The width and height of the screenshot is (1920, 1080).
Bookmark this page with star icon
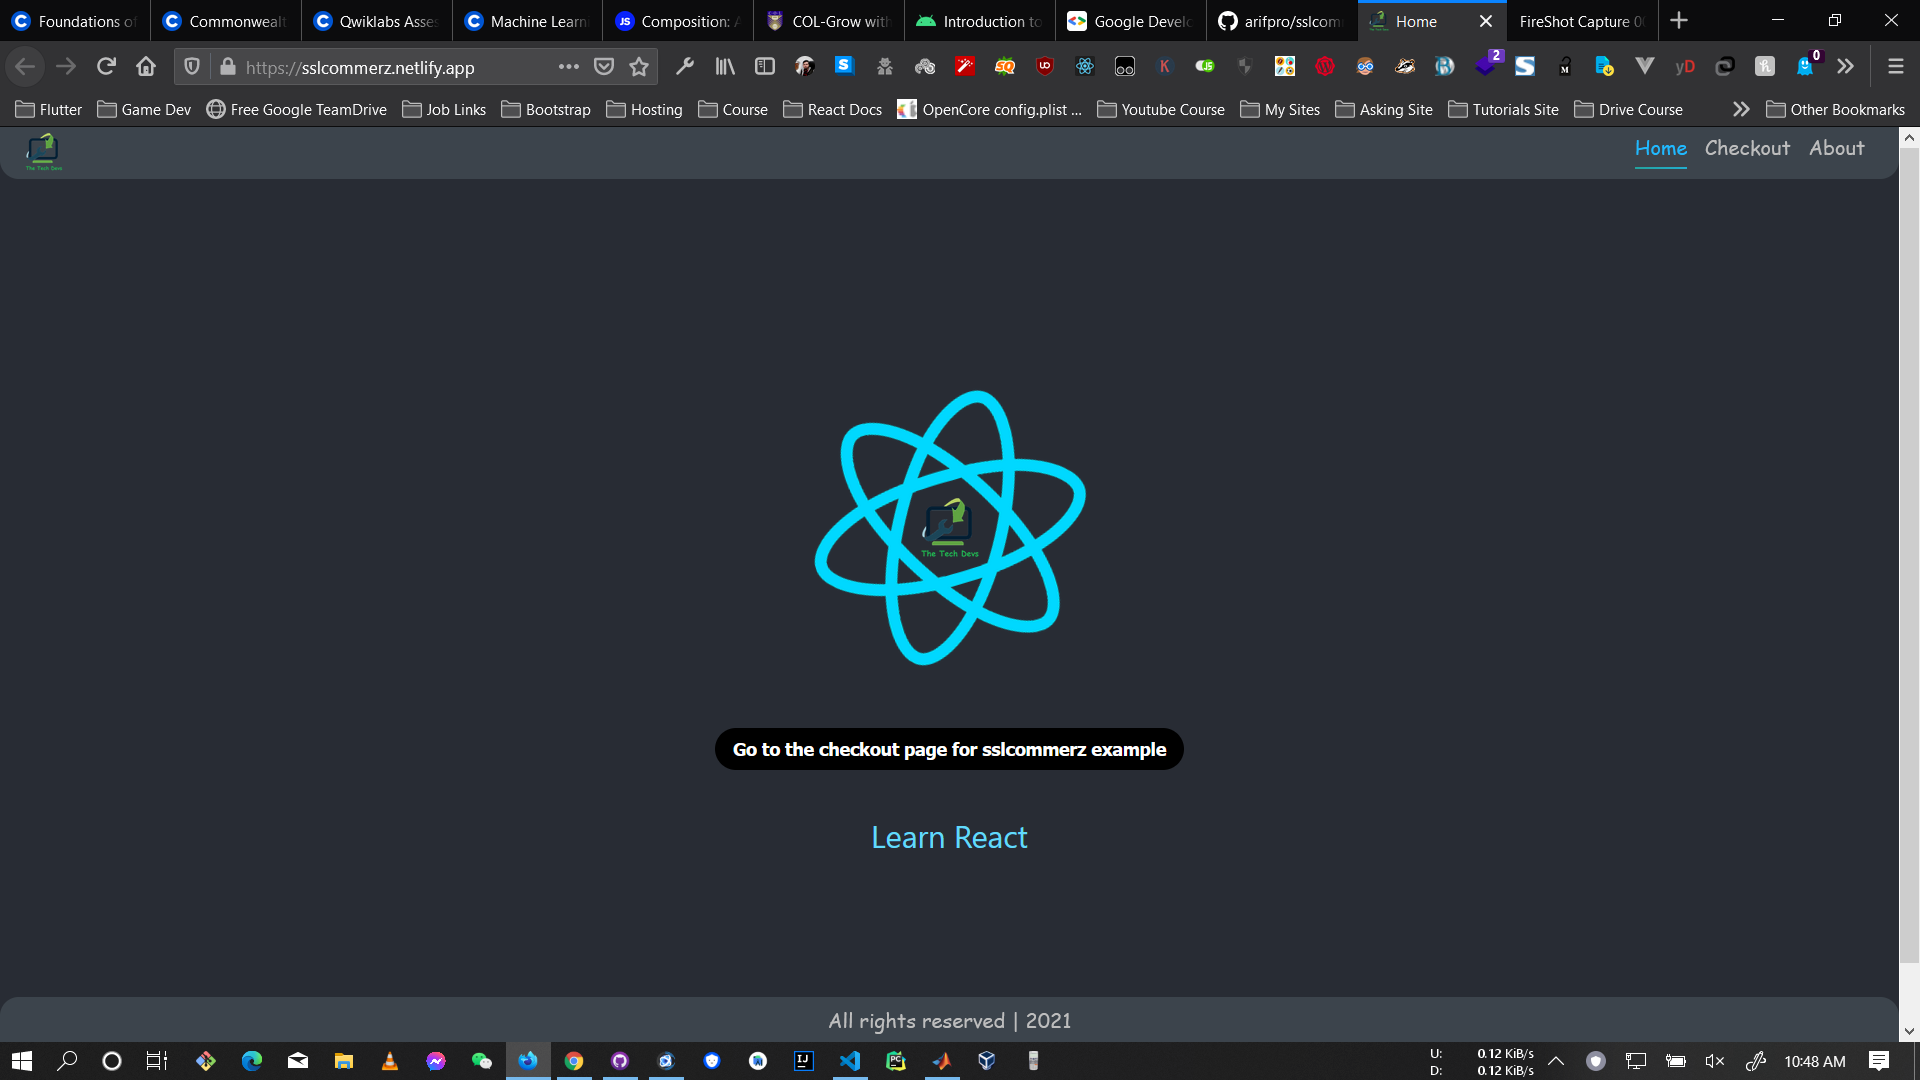pyautogui.click(x=639, y=67)
